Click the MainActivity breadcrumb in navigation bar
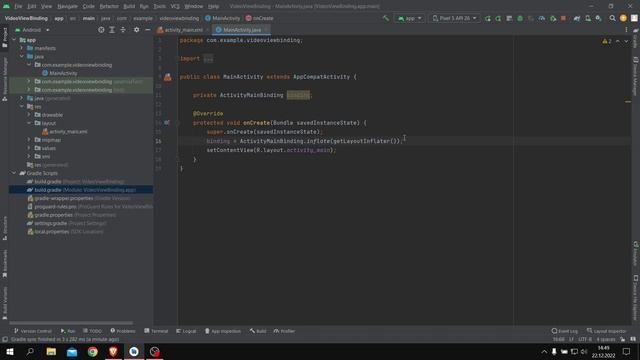 [223, 18]
